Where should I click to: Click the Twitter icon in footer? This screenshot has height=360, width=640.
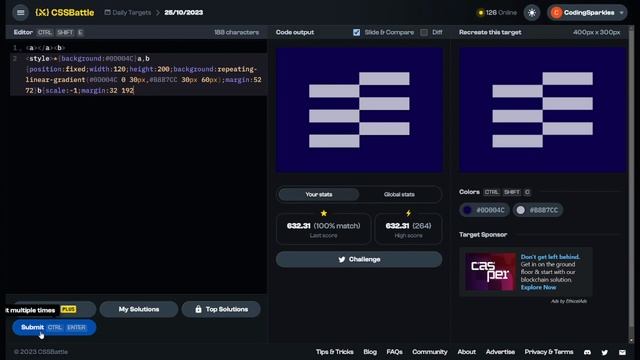tap(604, 352)
